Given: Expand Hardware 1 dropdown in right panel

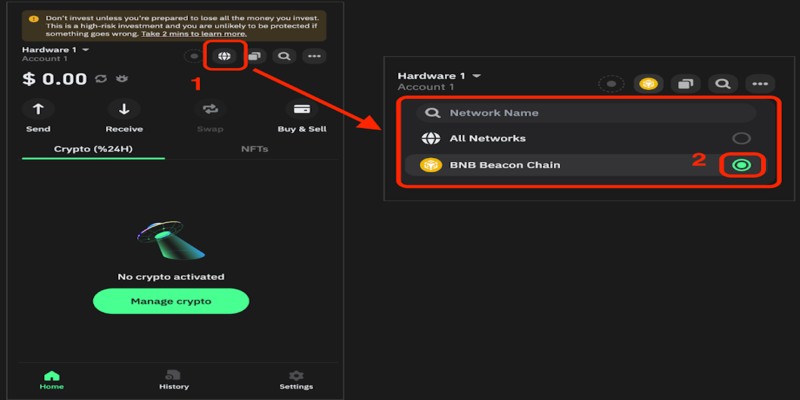Looking at the screenshot, I should point(476,76).
